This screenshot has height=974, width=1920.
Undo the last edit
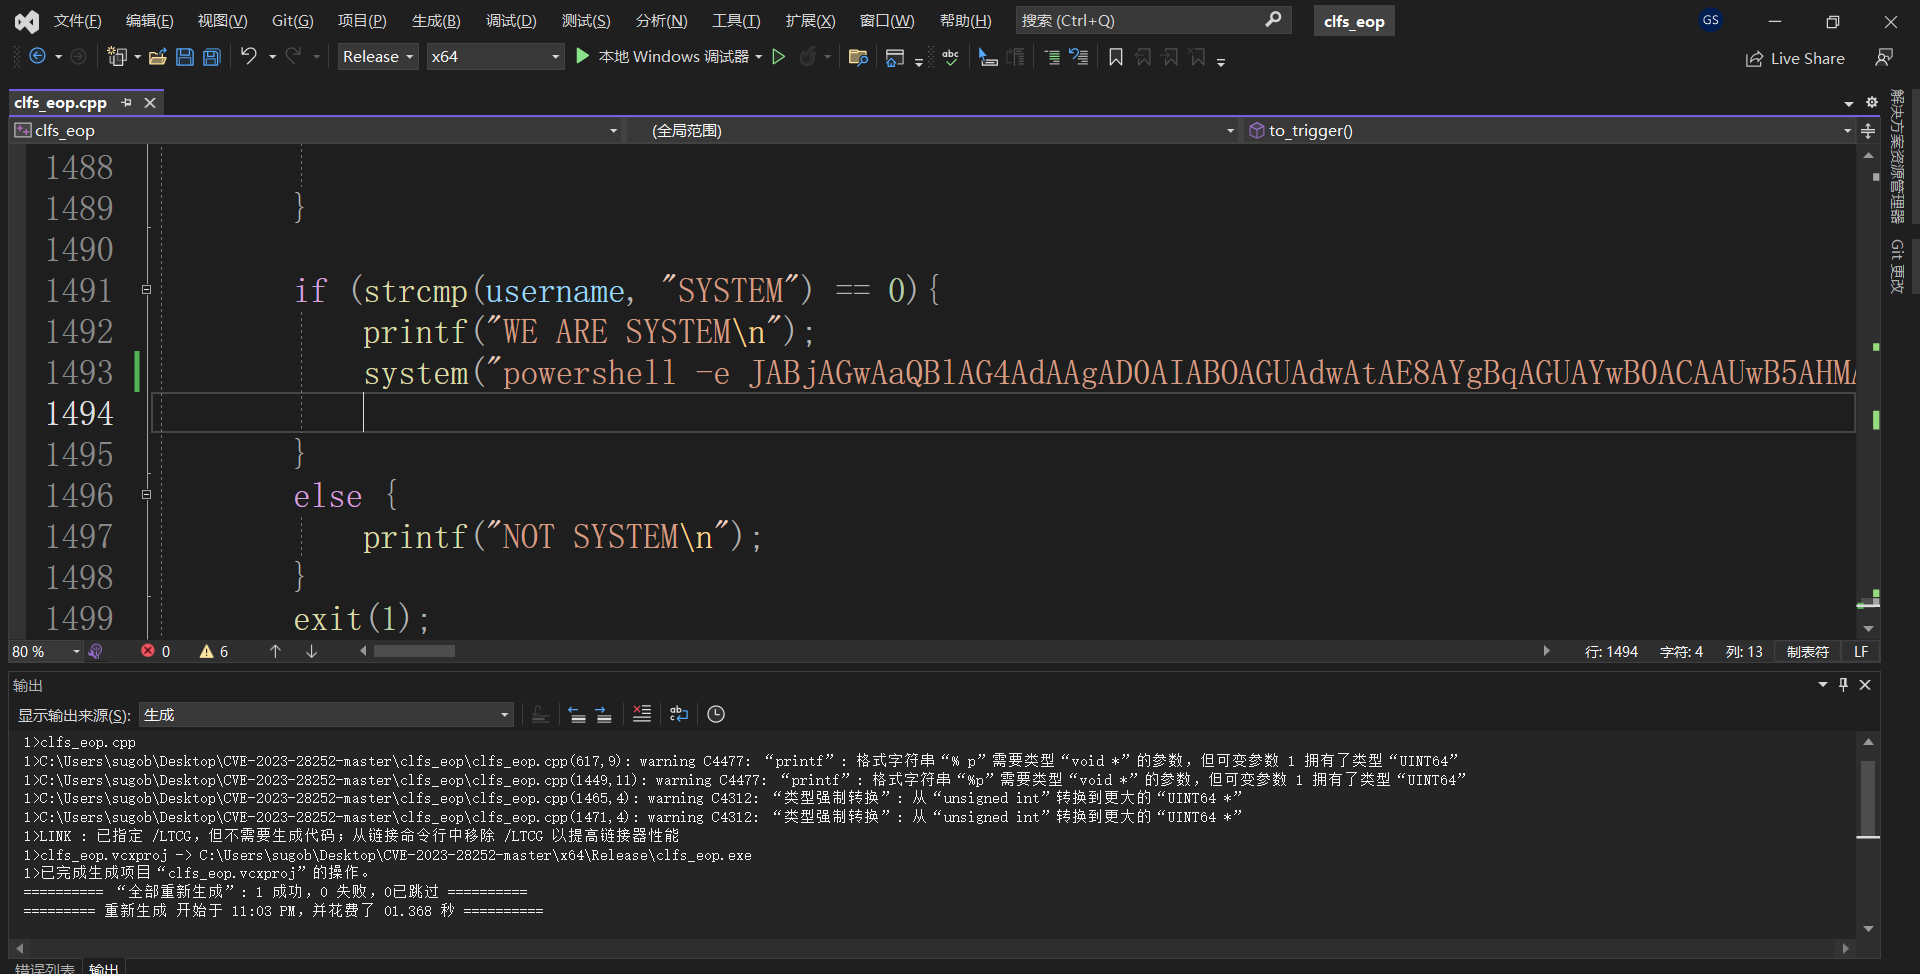click(x=249, y=57)
